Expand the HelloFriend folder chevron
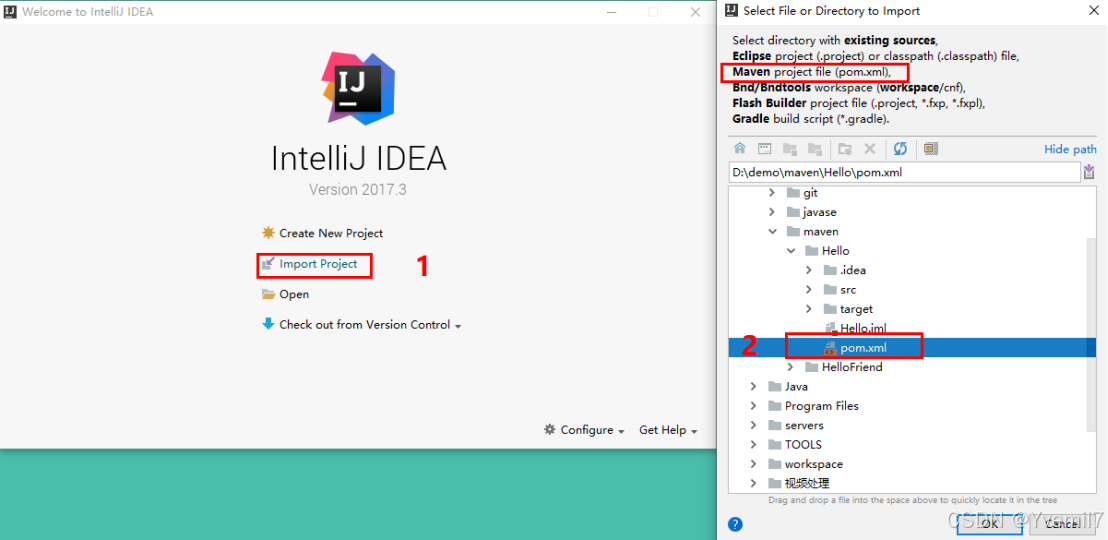 tap(790, 367)
